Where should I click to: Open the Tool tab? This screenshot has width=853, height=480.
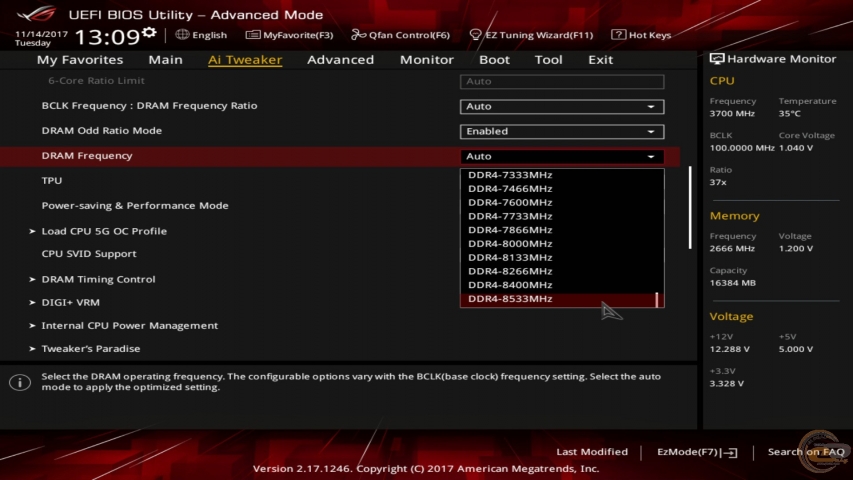coord(548,59)
